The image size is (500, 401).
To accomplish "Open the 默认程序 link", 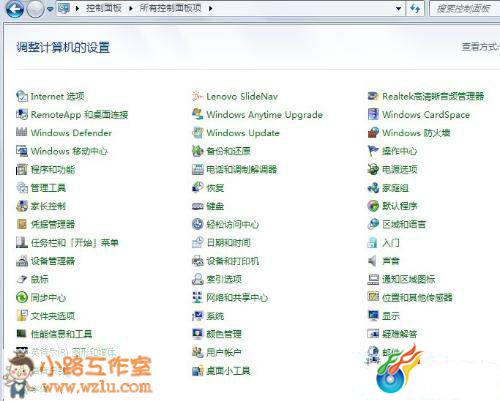I will click(400, 206).
